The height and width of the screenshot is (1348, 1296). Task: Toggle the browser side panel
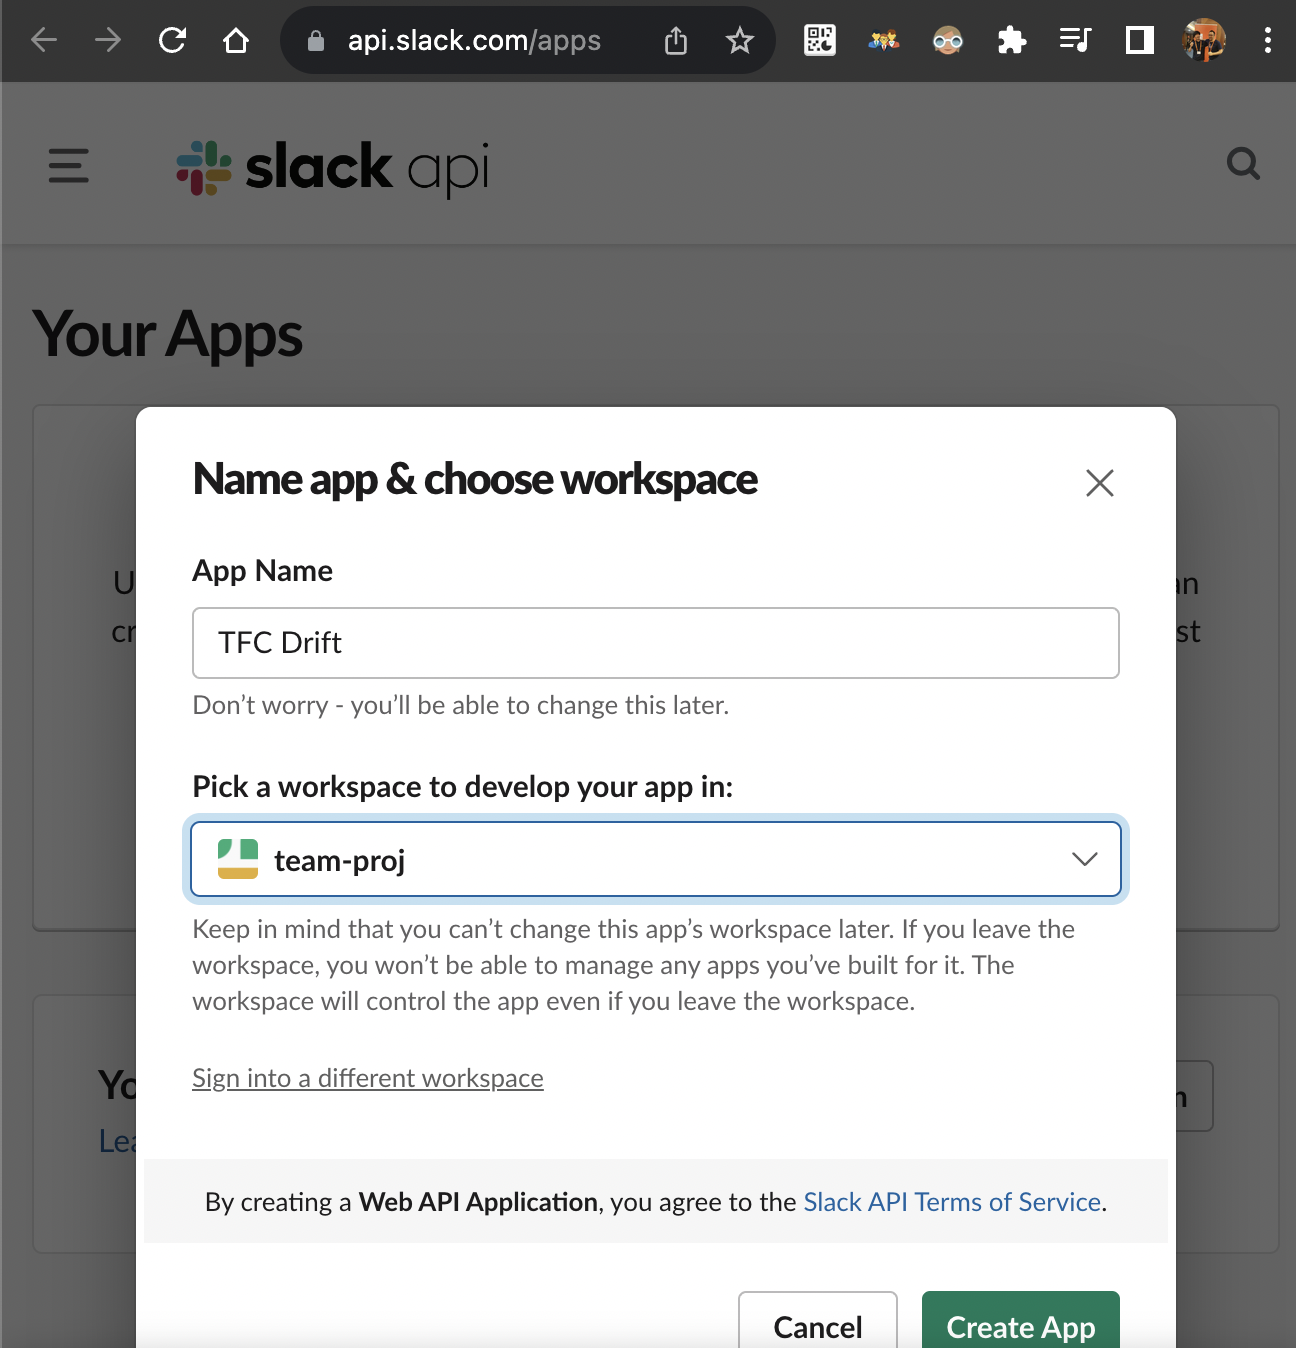(1140, 40)
